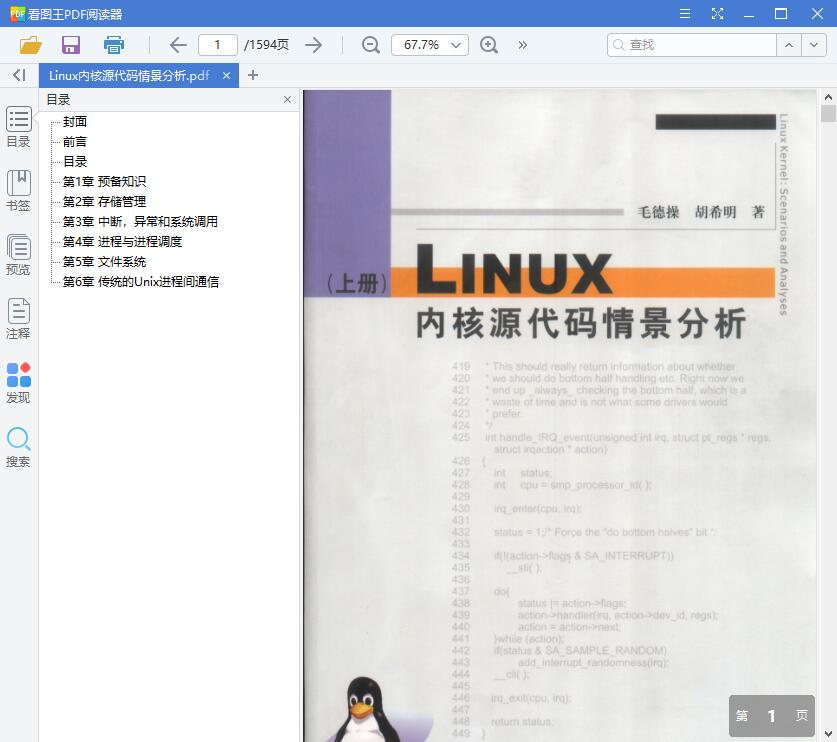Maximize the PDF reader window
The width and height of the screenshot is (837, 742).
781,14
